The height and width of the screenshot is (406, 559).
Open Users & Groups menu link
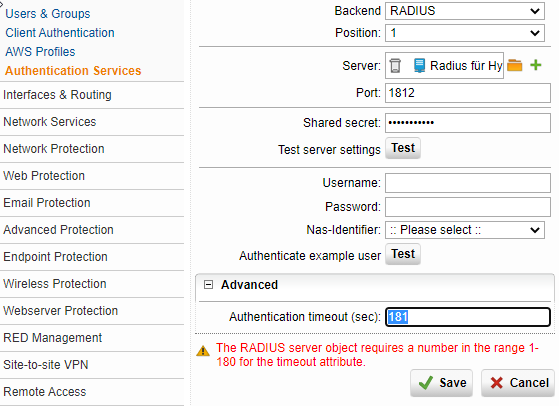point(48,14)
